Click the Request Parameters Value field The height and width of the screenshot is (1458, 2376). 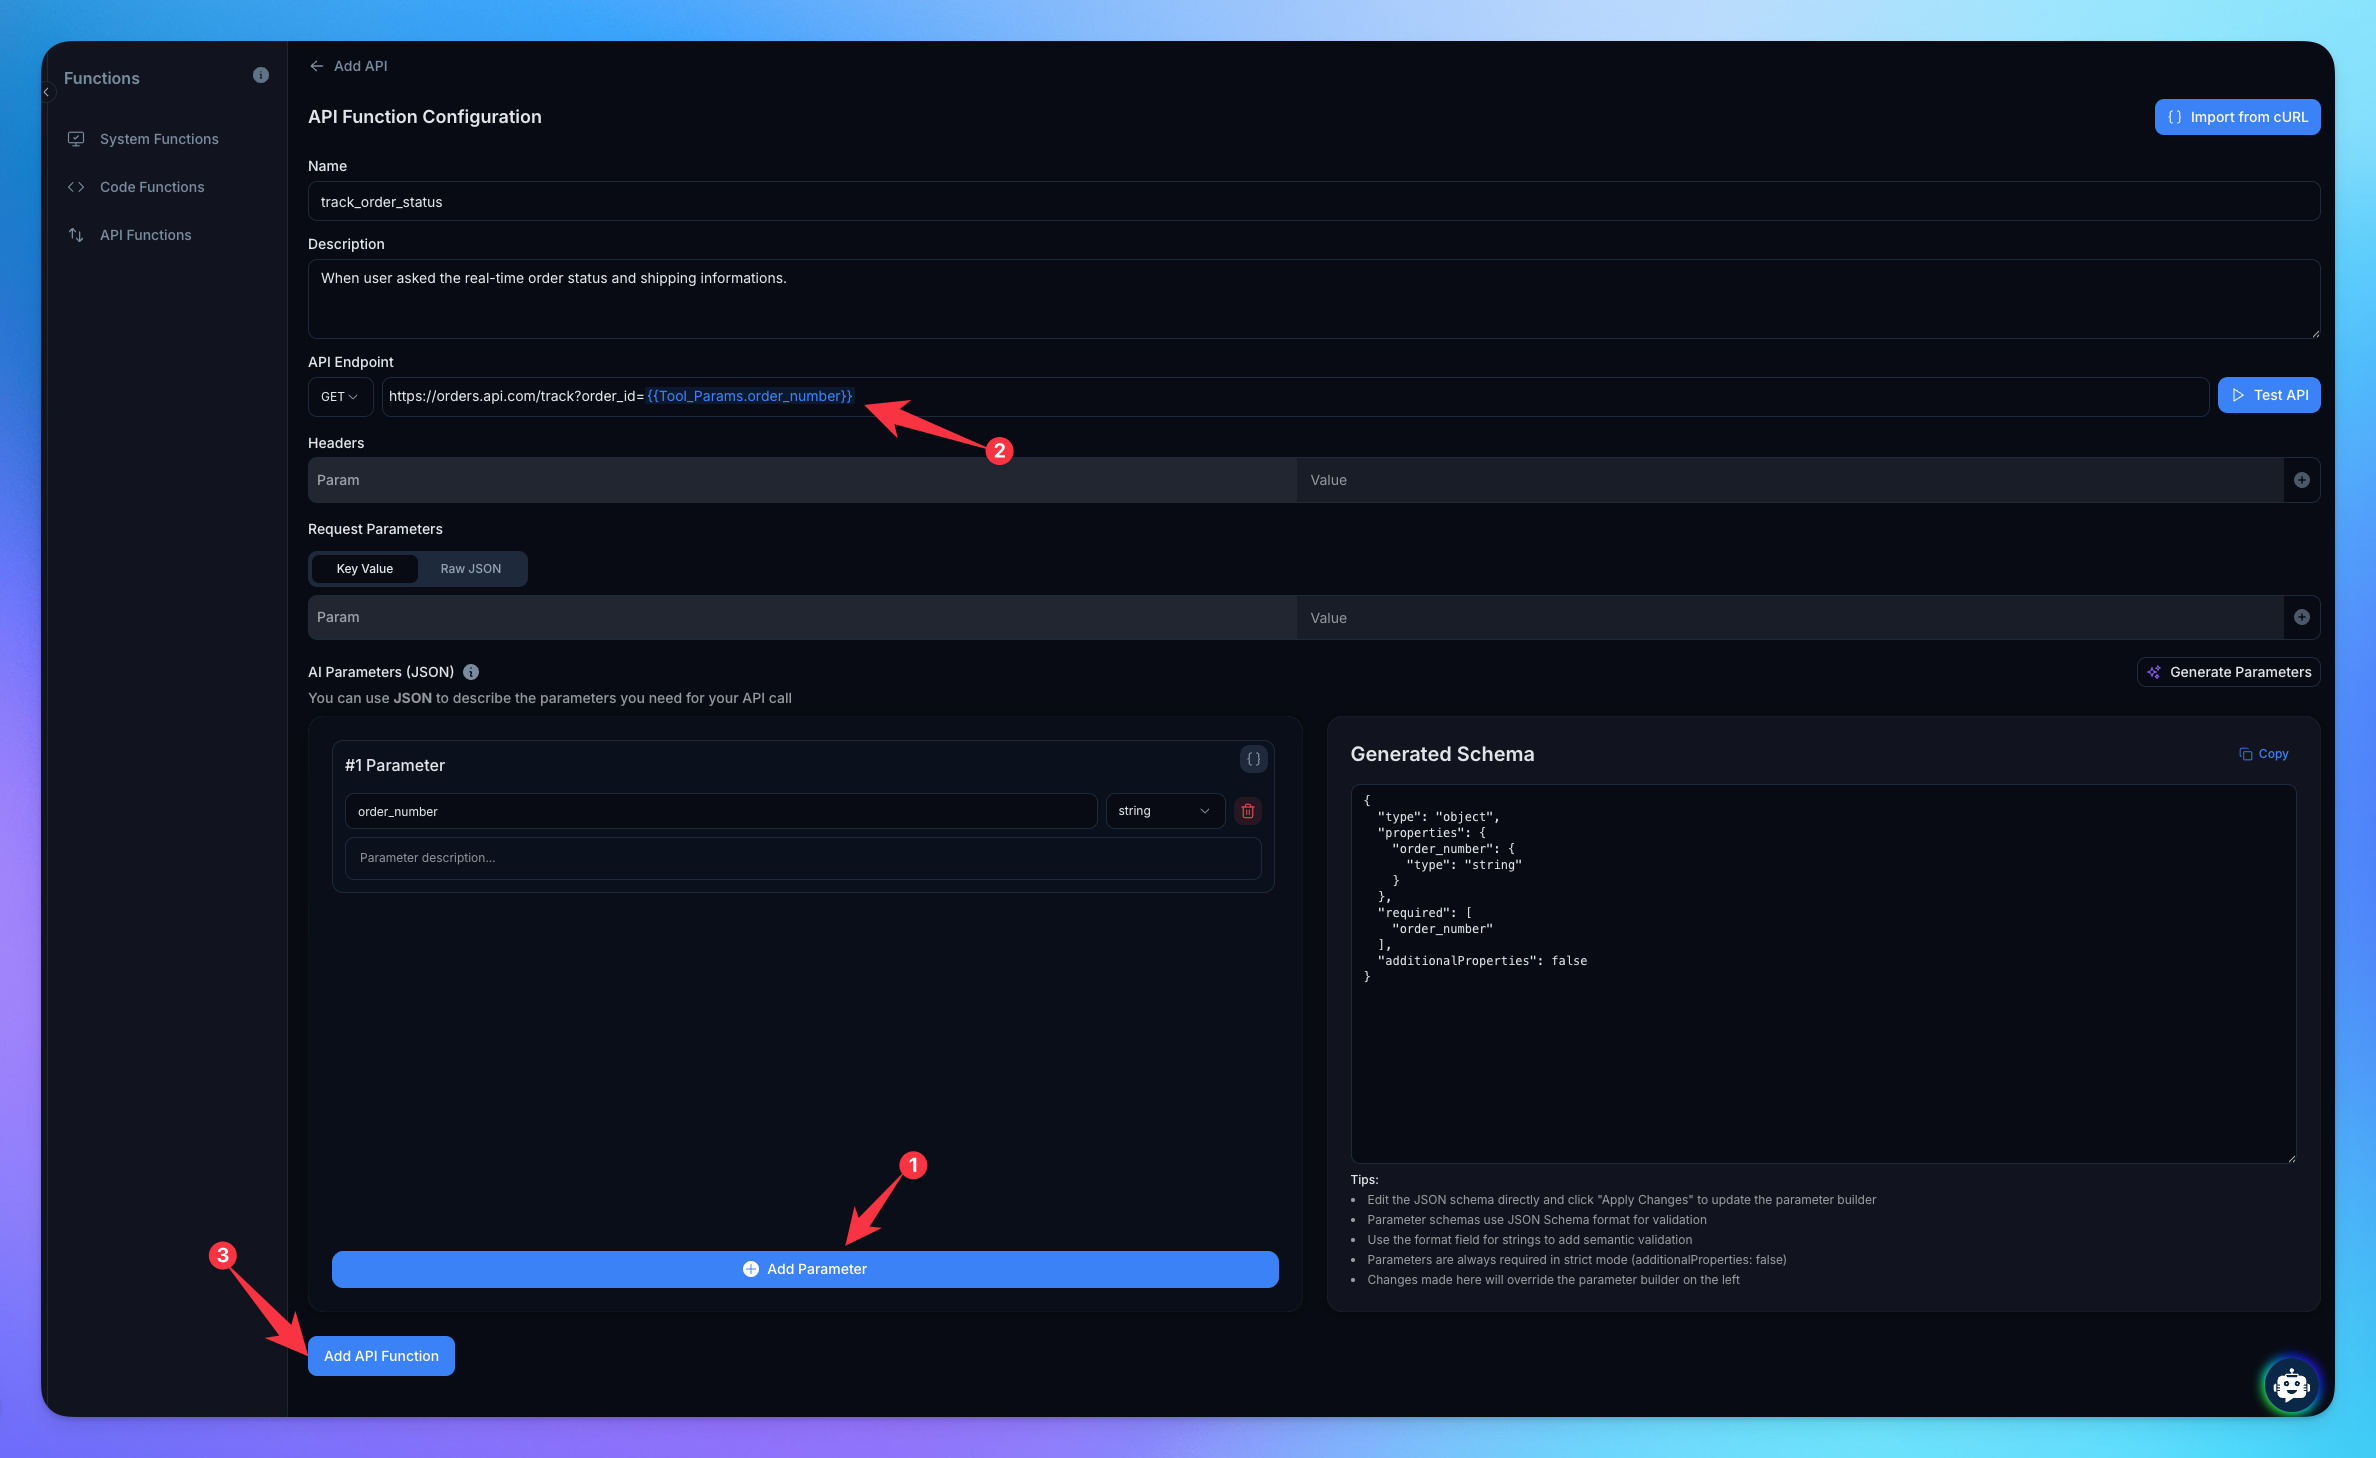click(x=1790, y=618)
